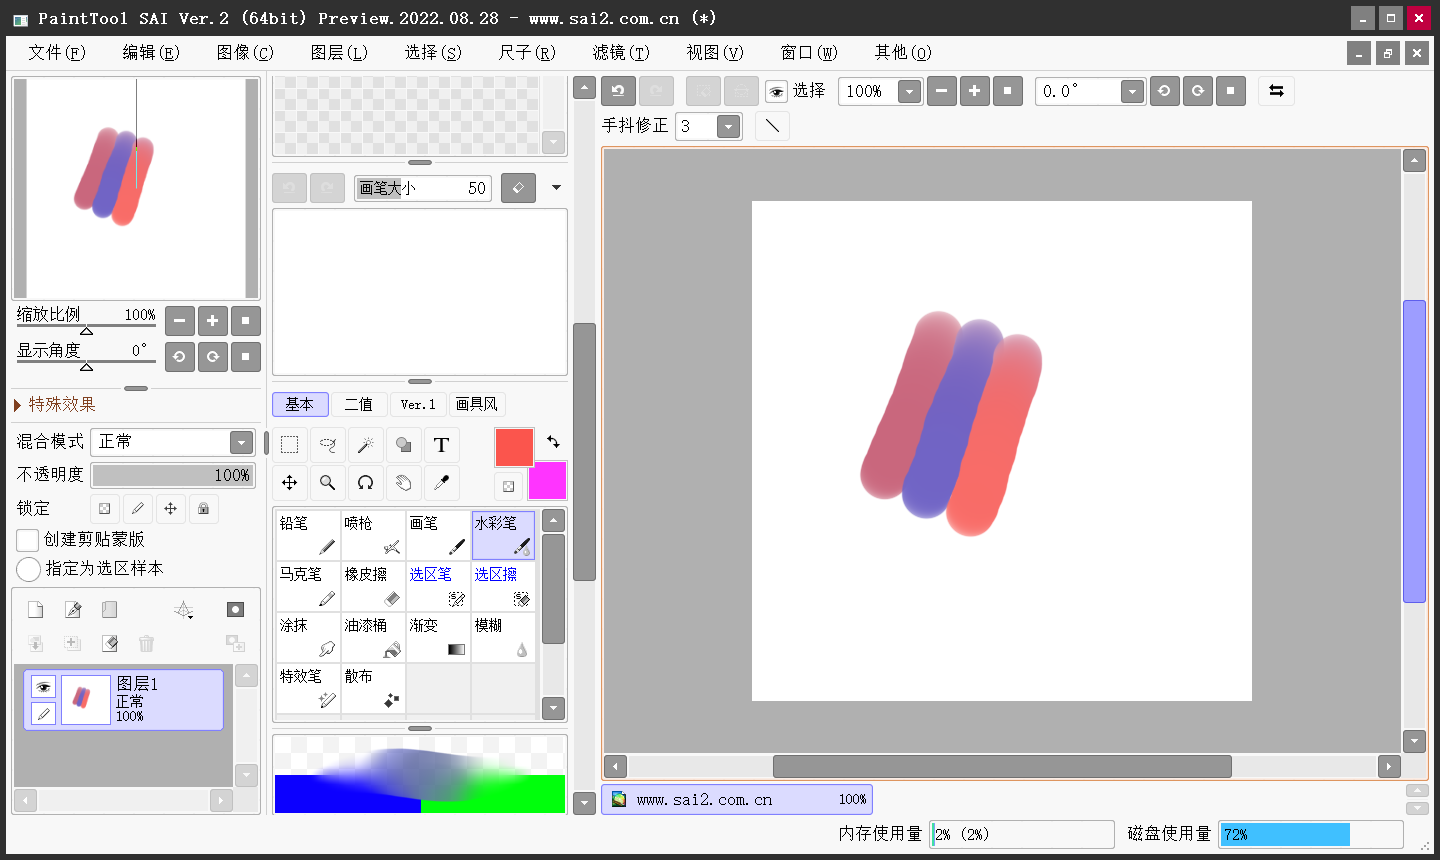The height and width of the screenshot is (860, 1440).
Task: Select the rectangular selection tool
Action: pos(289,445)
